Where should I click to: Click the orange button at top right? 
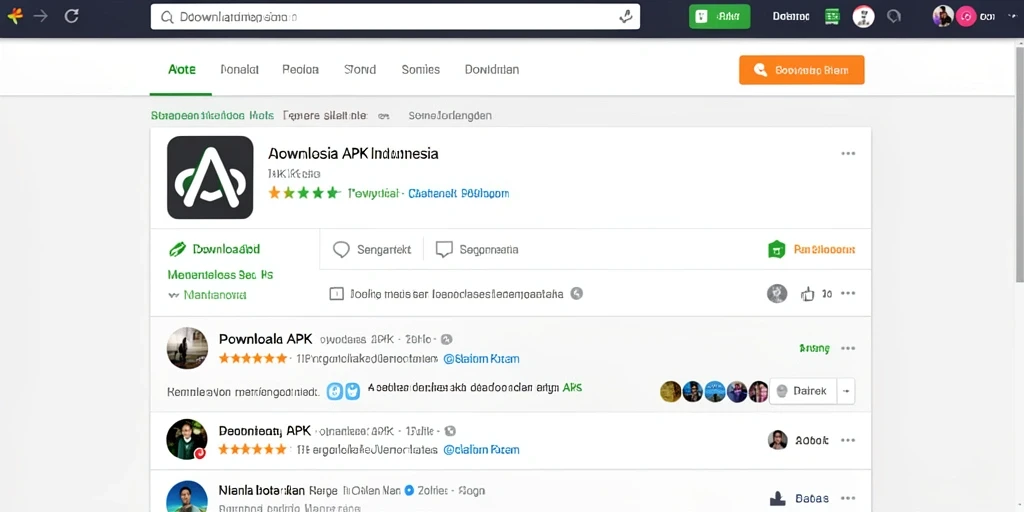tap(801, 70)
